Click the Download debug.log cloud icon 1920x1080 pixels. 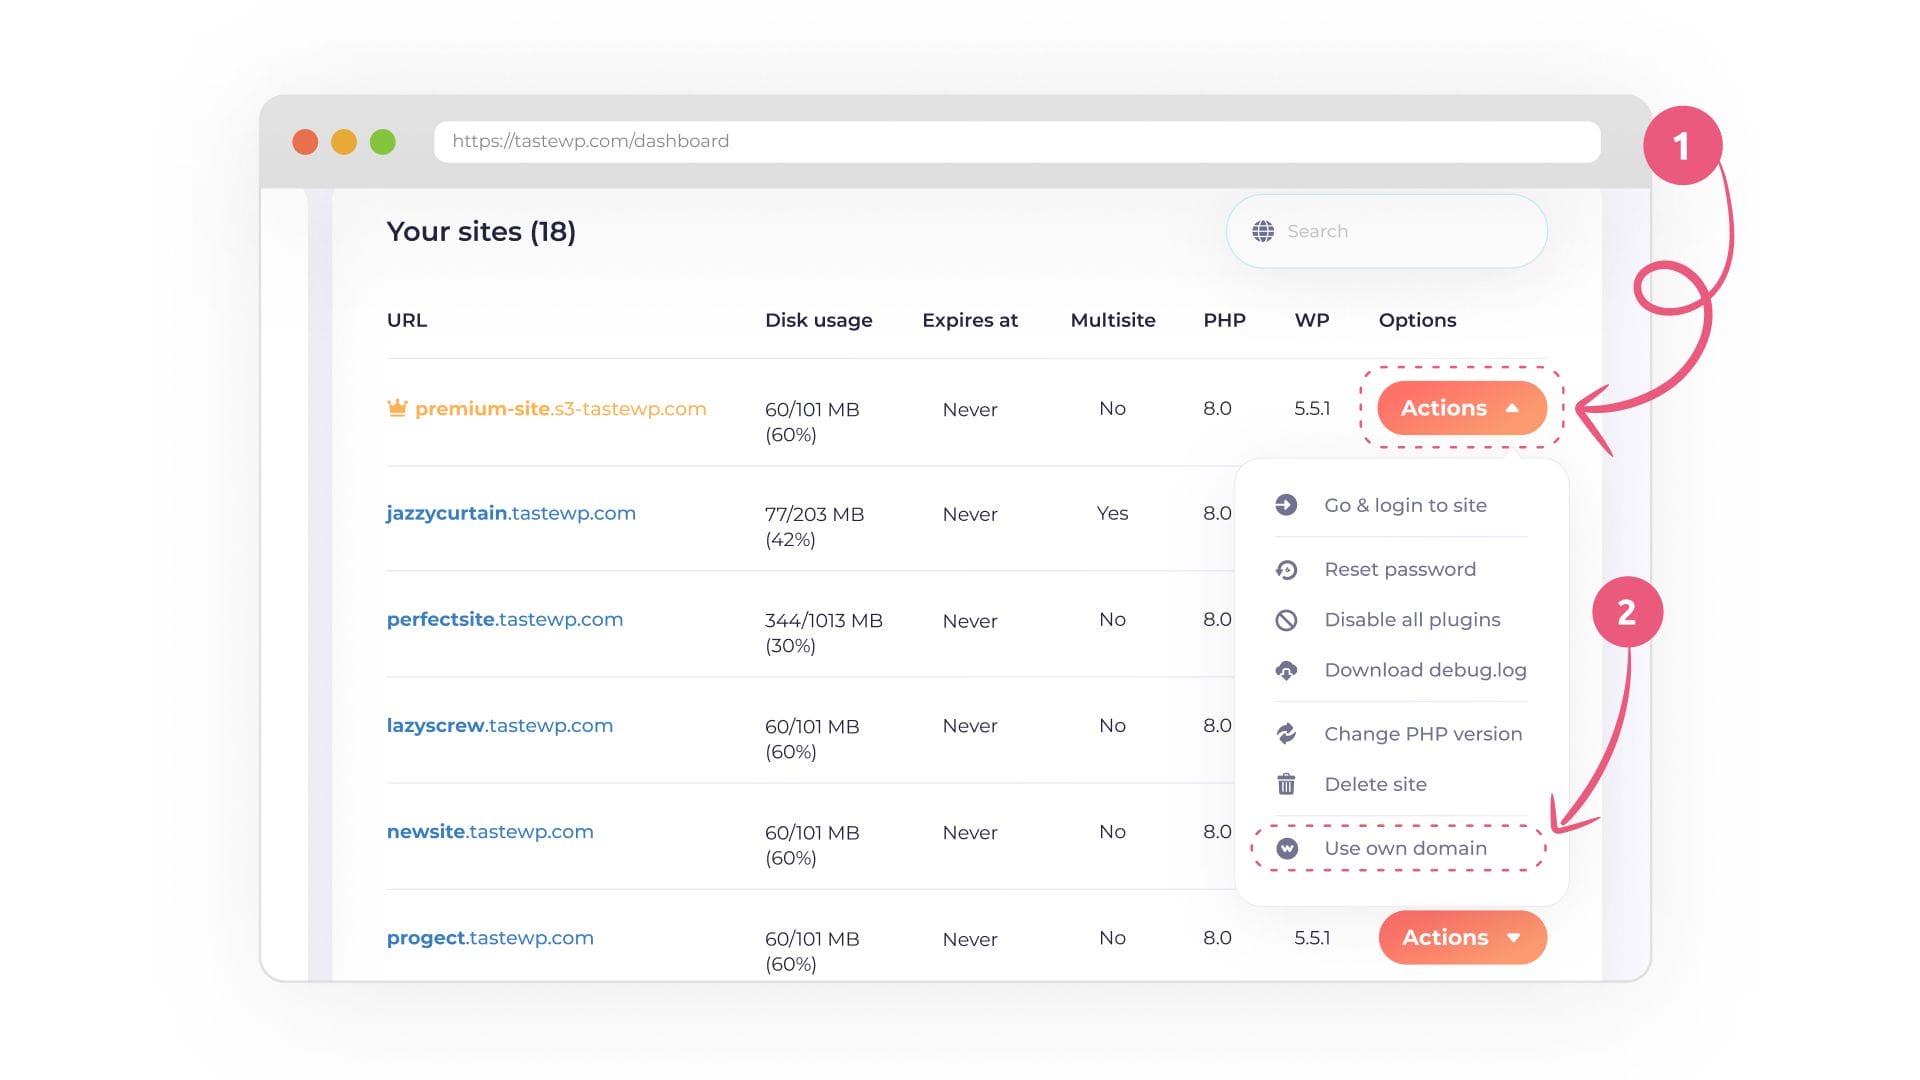tap(1286, 670)
